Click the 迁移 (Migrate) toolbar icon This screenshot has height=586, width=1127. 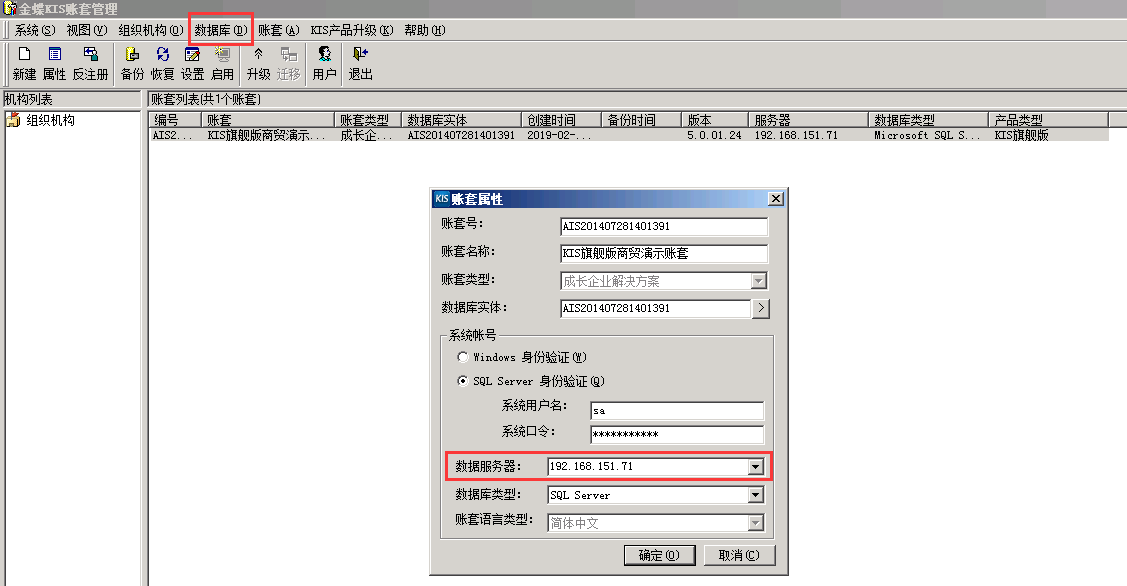(288, 63)
